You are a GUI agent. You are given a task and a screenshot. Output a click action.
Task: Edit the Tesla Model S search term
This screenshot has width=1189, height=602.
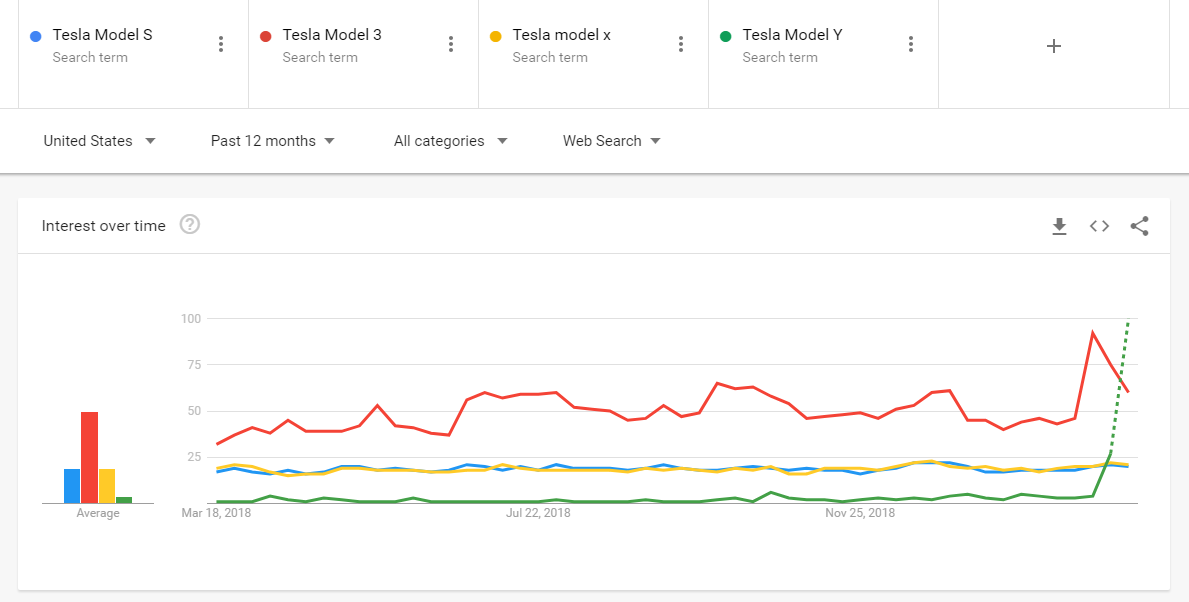tap(102, 35)
